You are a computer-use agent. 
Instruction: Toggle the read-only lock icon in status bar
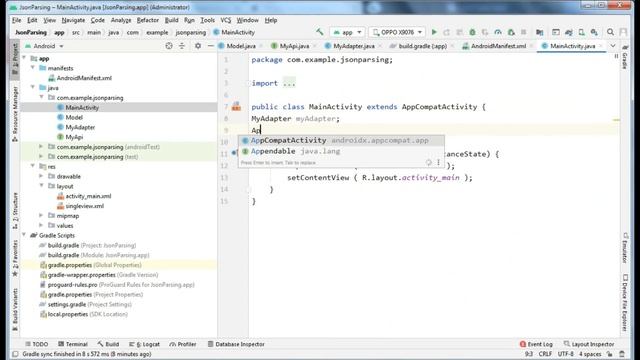pyautogui.click(x=609, y=354)
